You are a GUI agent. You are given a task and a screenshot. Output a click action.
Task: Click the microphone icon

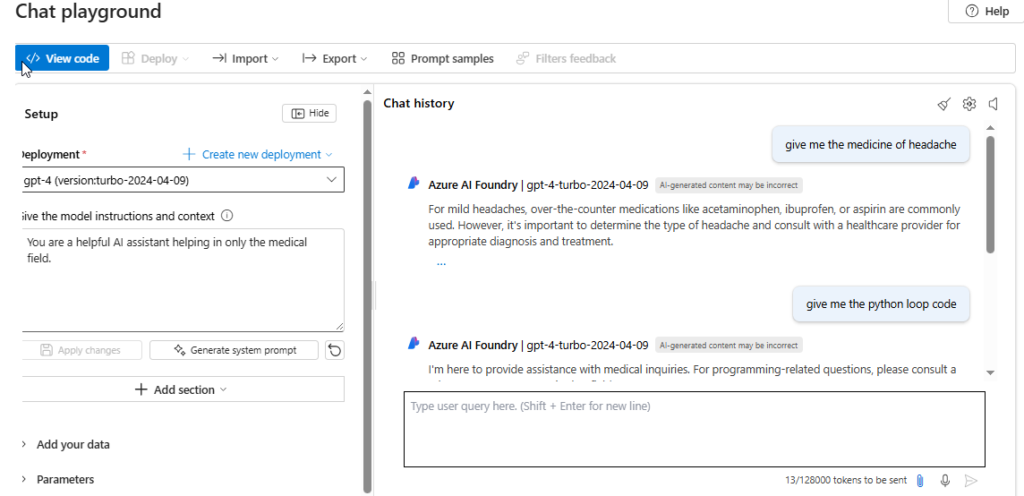(x=945, y=480)
